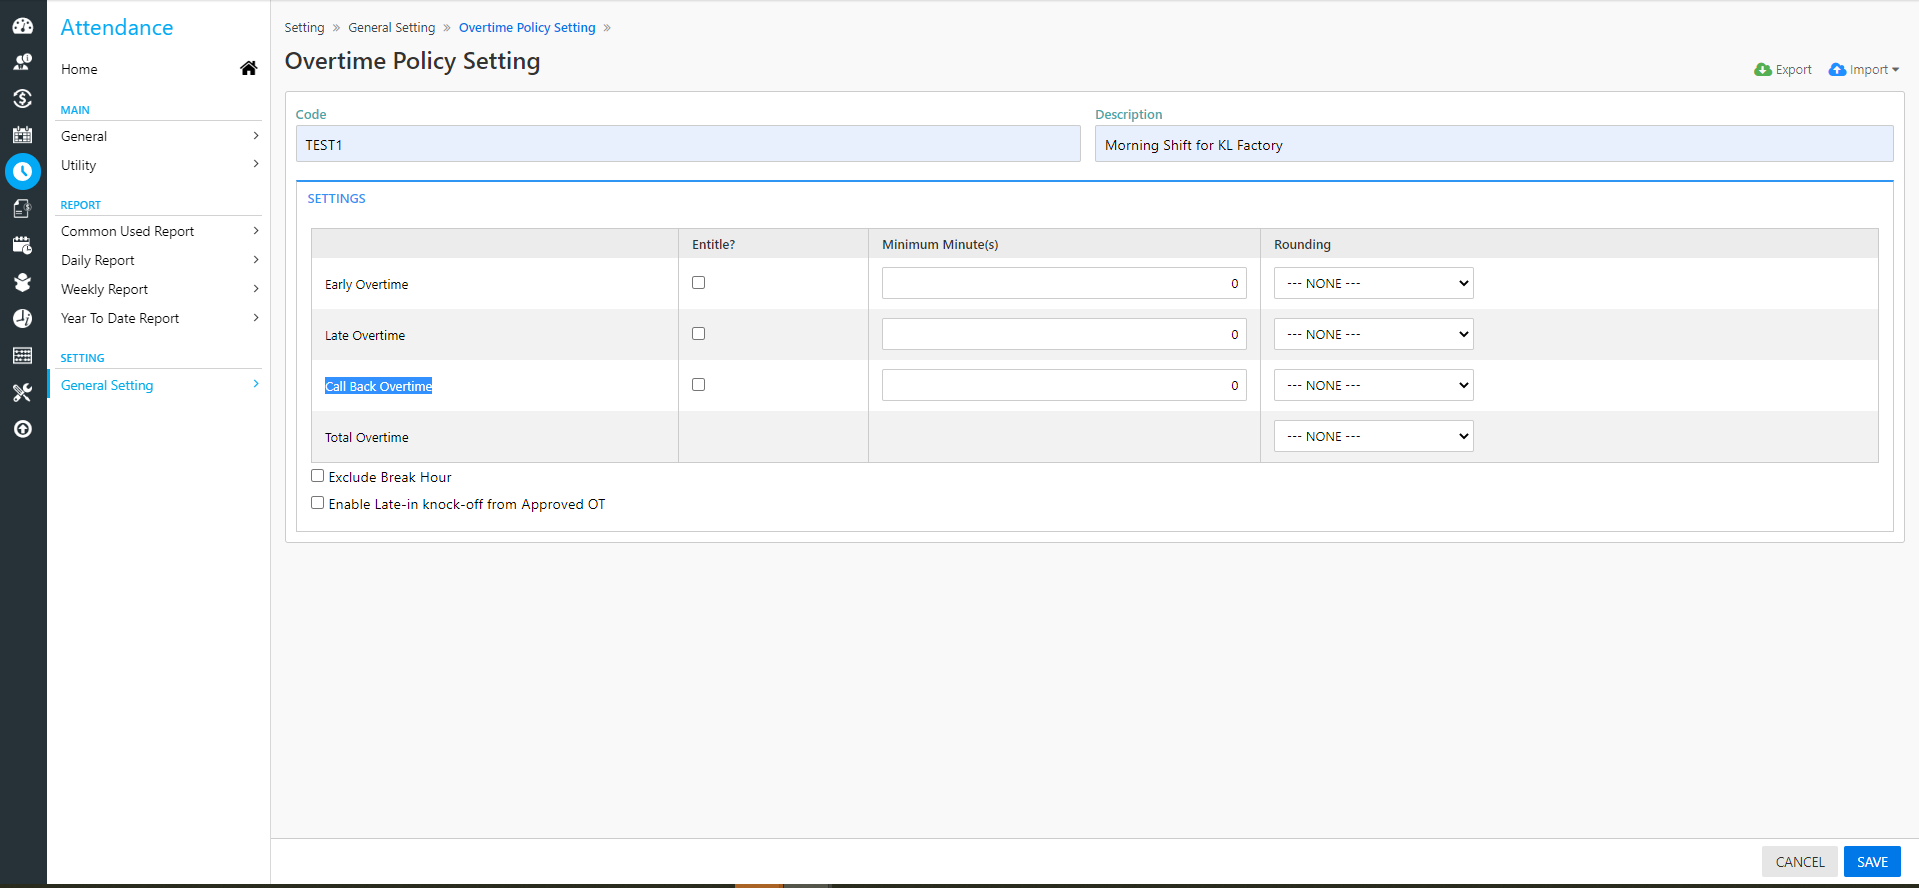This screenshot has height=888, width=1919.
Task: Select the highlighted attendance clock icon
Action: tap(23, 172)
